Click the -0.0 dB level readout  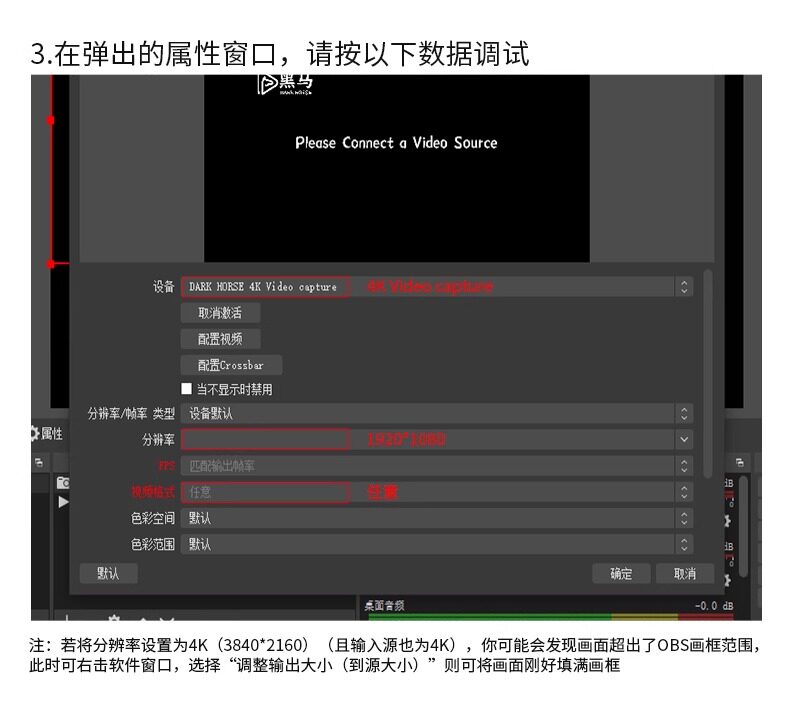pyautogui.click(x=714, y=605)
